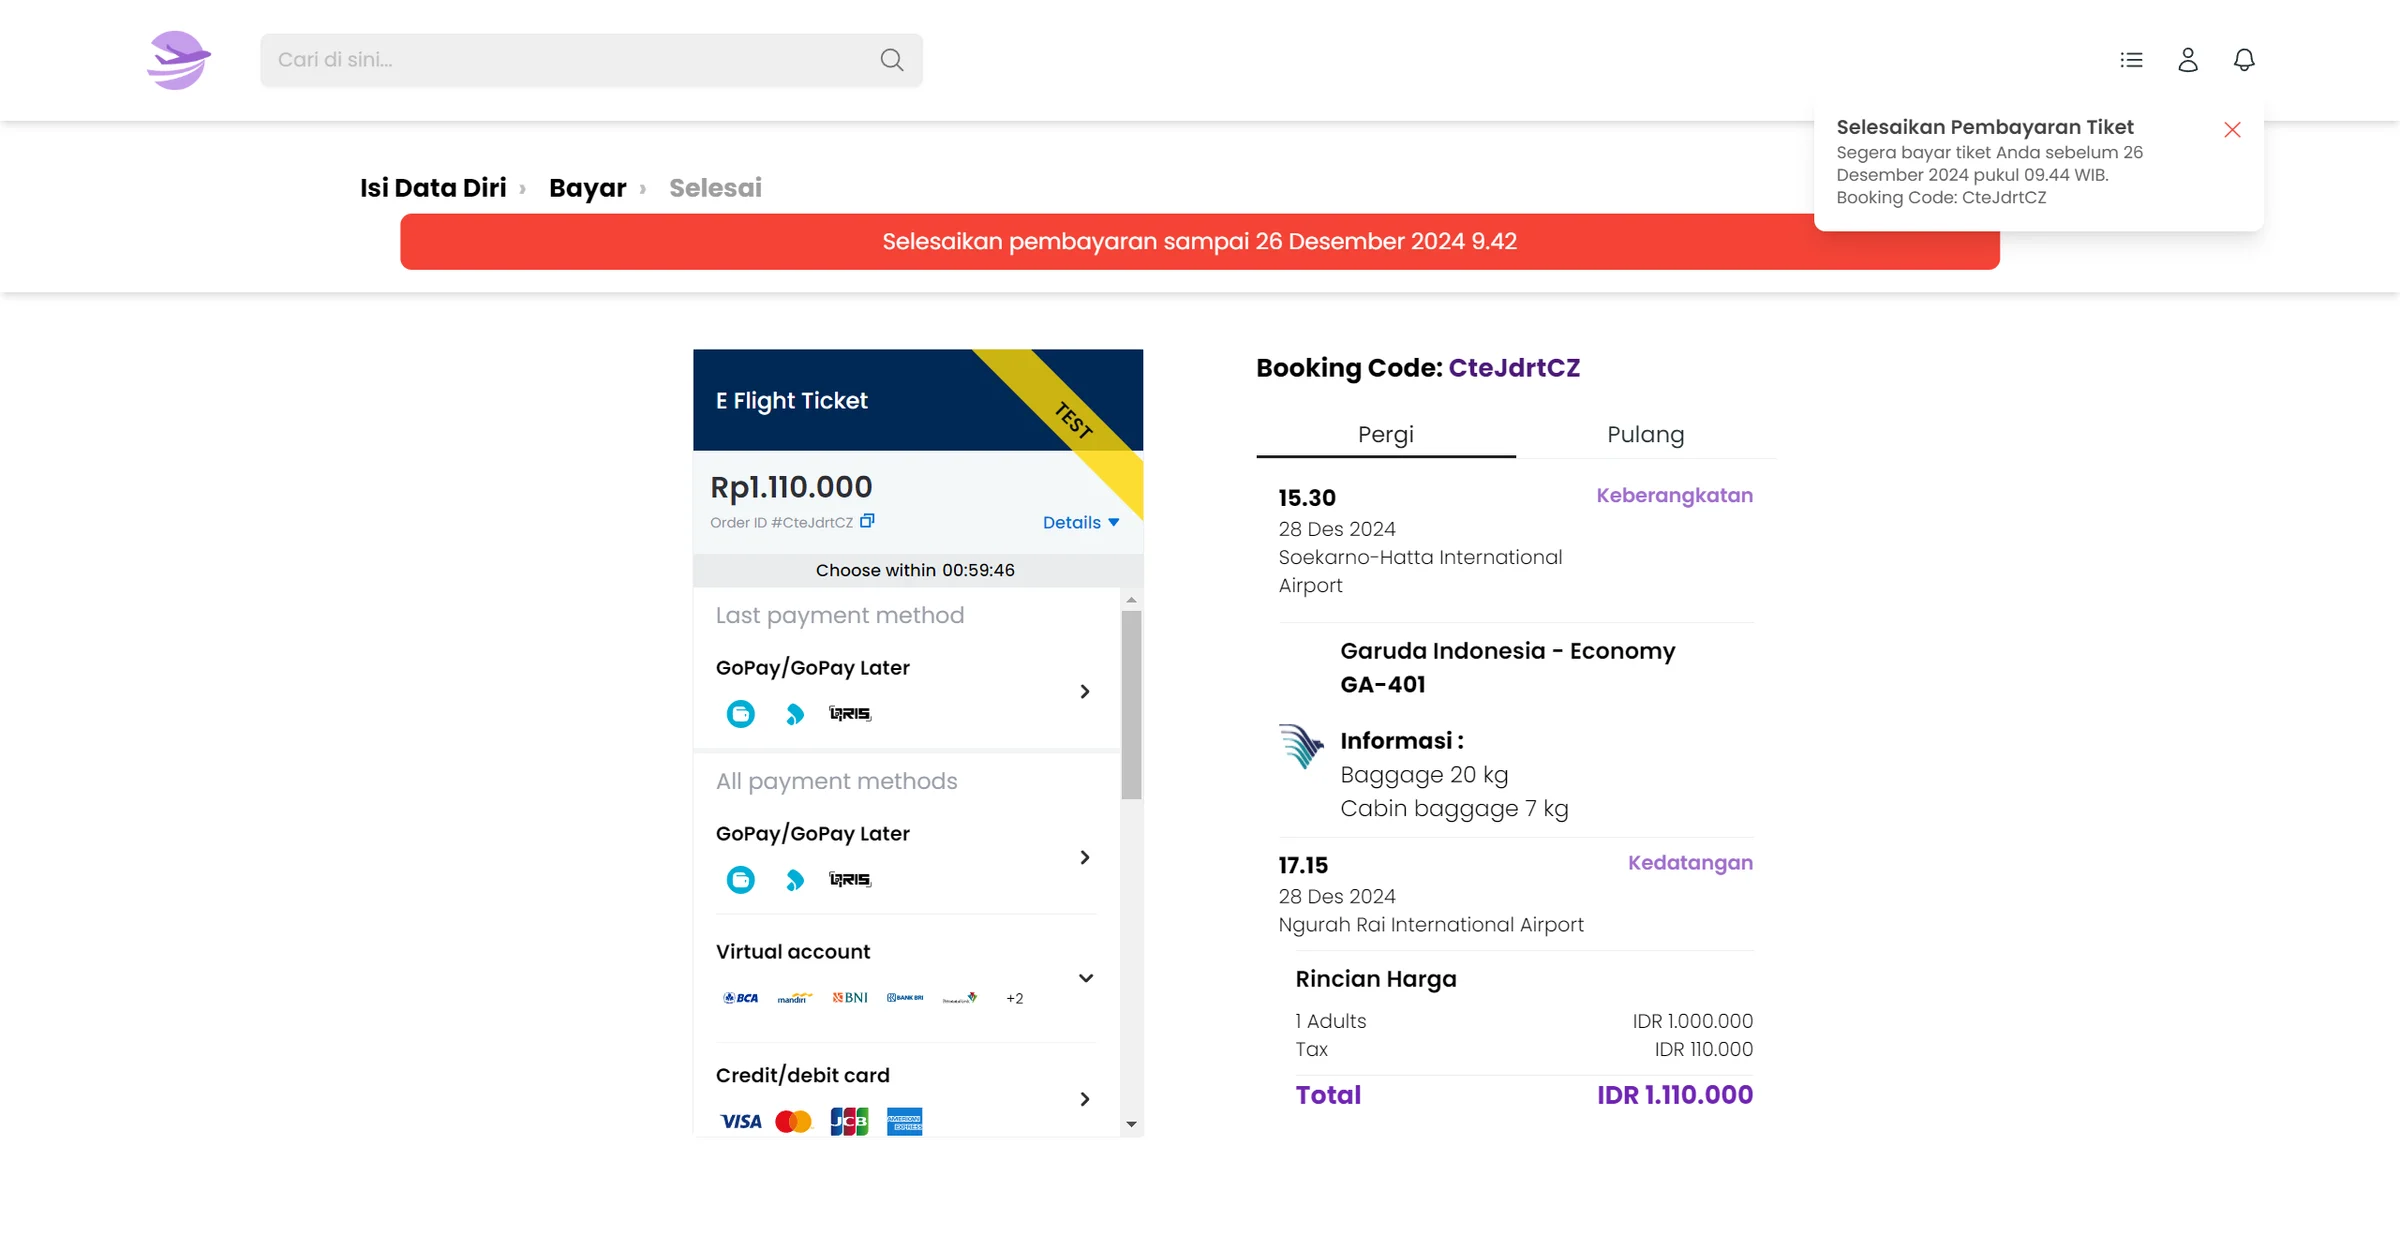Viewport: 2400px width, 1234px height.
Task: Open the order list icon in header
Action: point(2131,60)
